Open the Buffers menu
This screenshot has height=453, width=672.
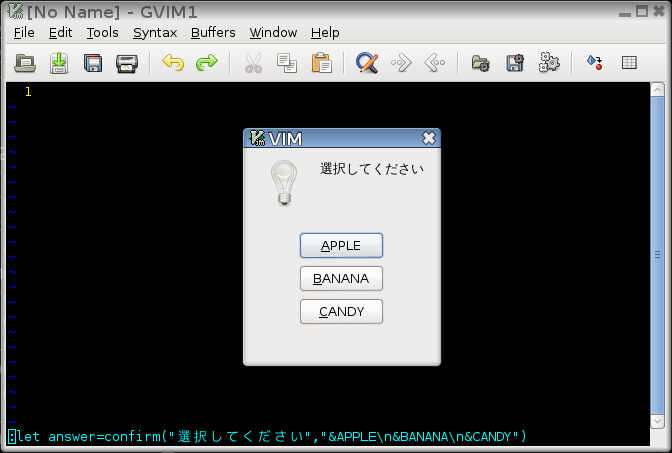click(x=213, y=33)
